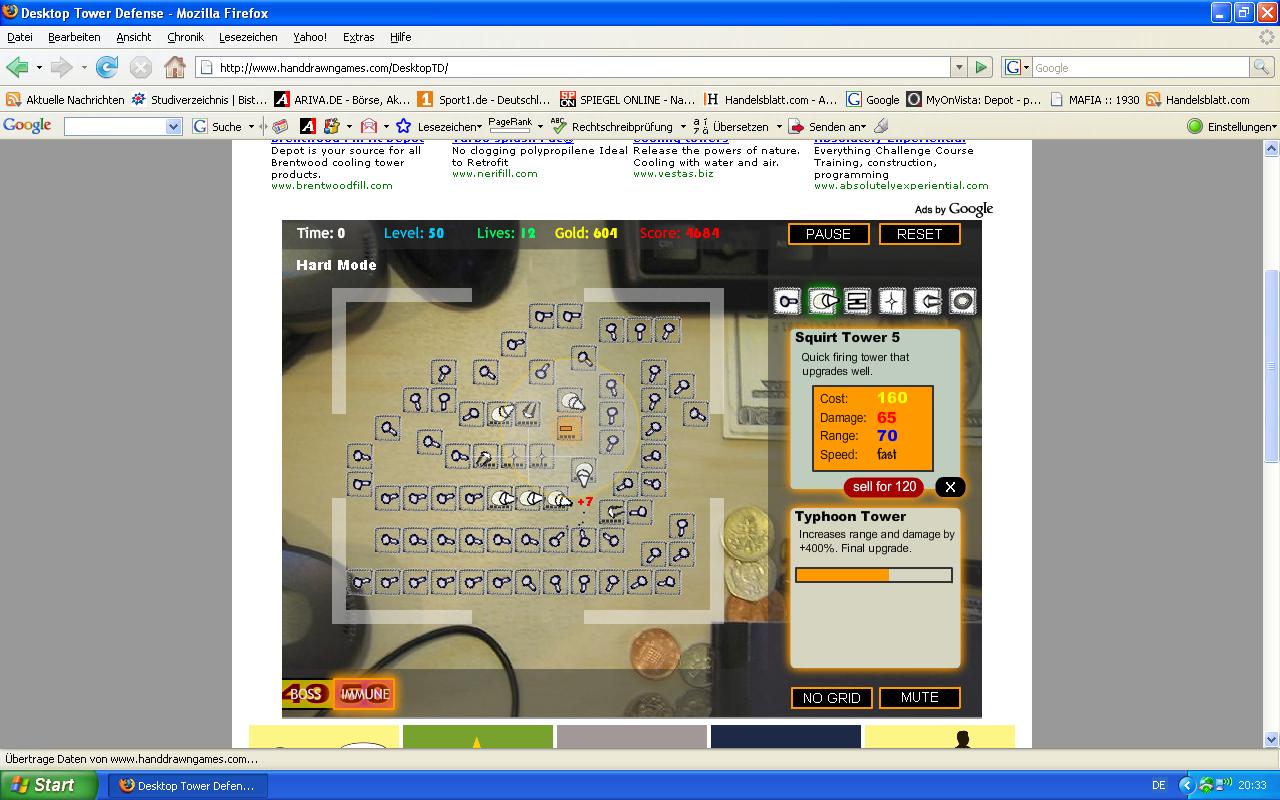Select the Pellet Tower build icon
This screenshot has height=800, width=1280.
click(x=788, y=301)
